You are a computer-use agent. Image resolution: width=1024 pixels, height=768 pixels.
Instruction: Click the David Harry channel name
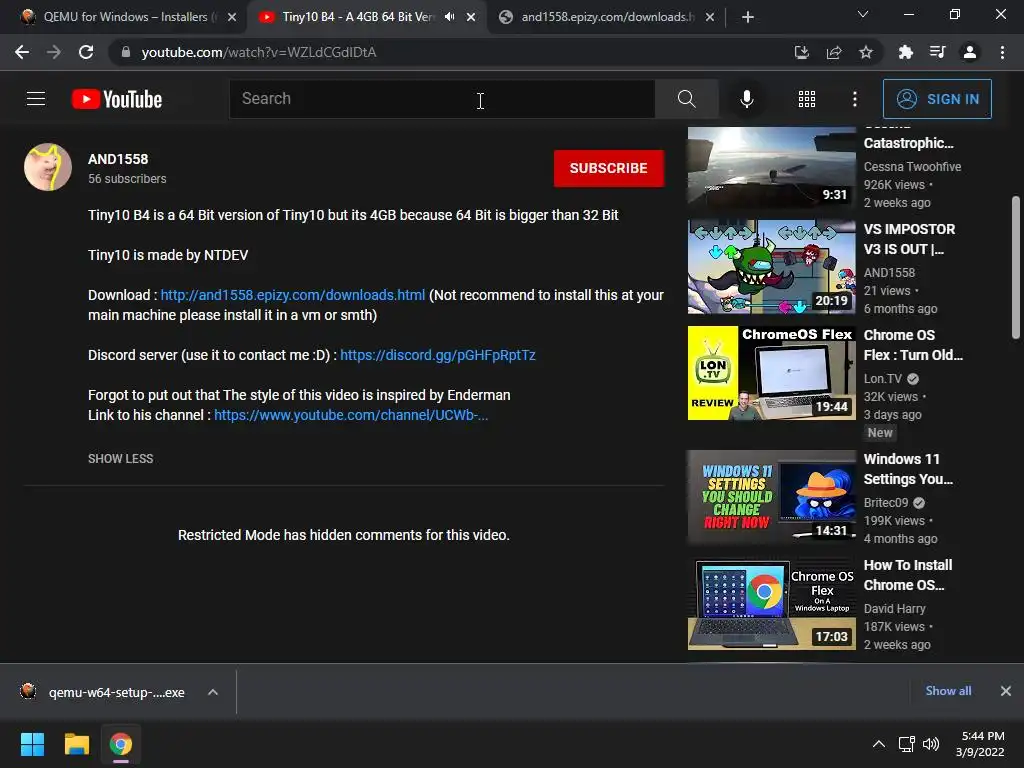[895, 609]
